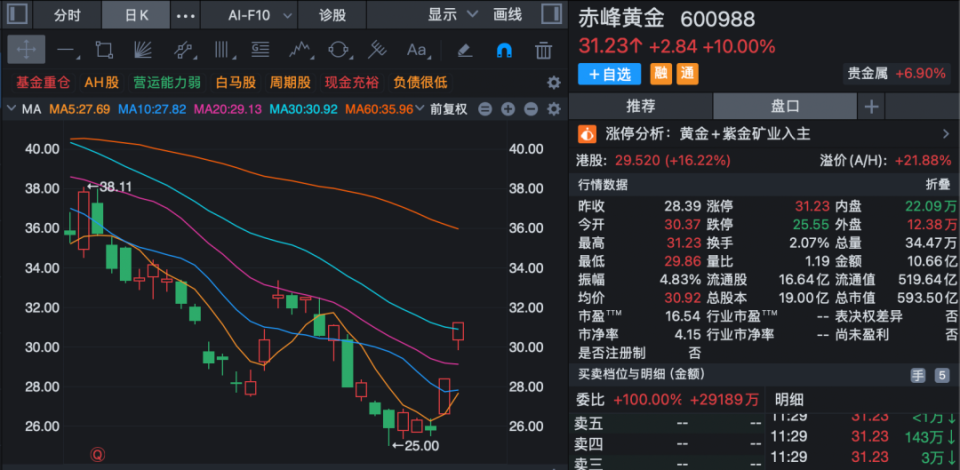The width and height of the screenshot is (960, 470).
Task: Select the vertical period lines tool
Action: point(222,50)
